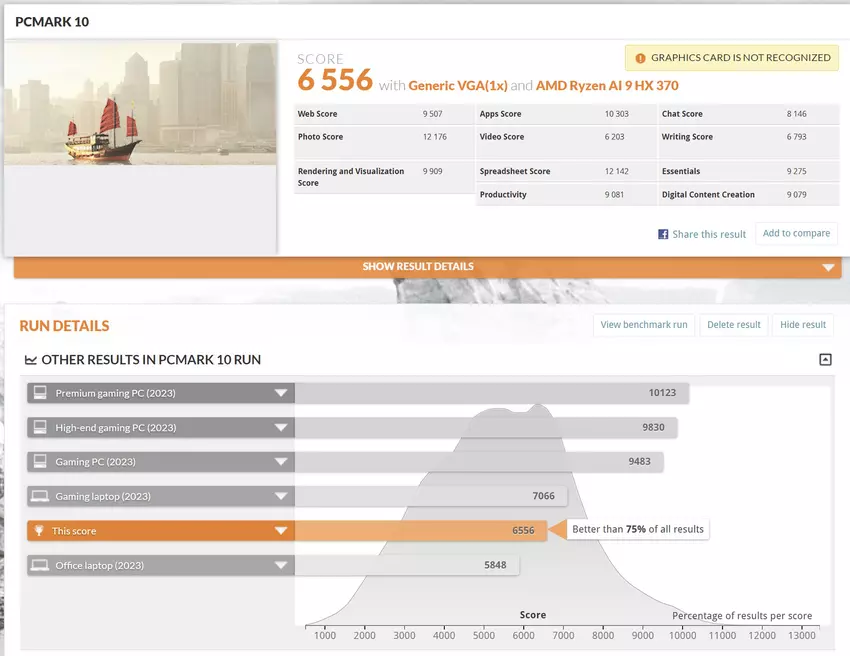
Task: Click the warning icon in graphics card notice
Action: [x=639, y=58]
